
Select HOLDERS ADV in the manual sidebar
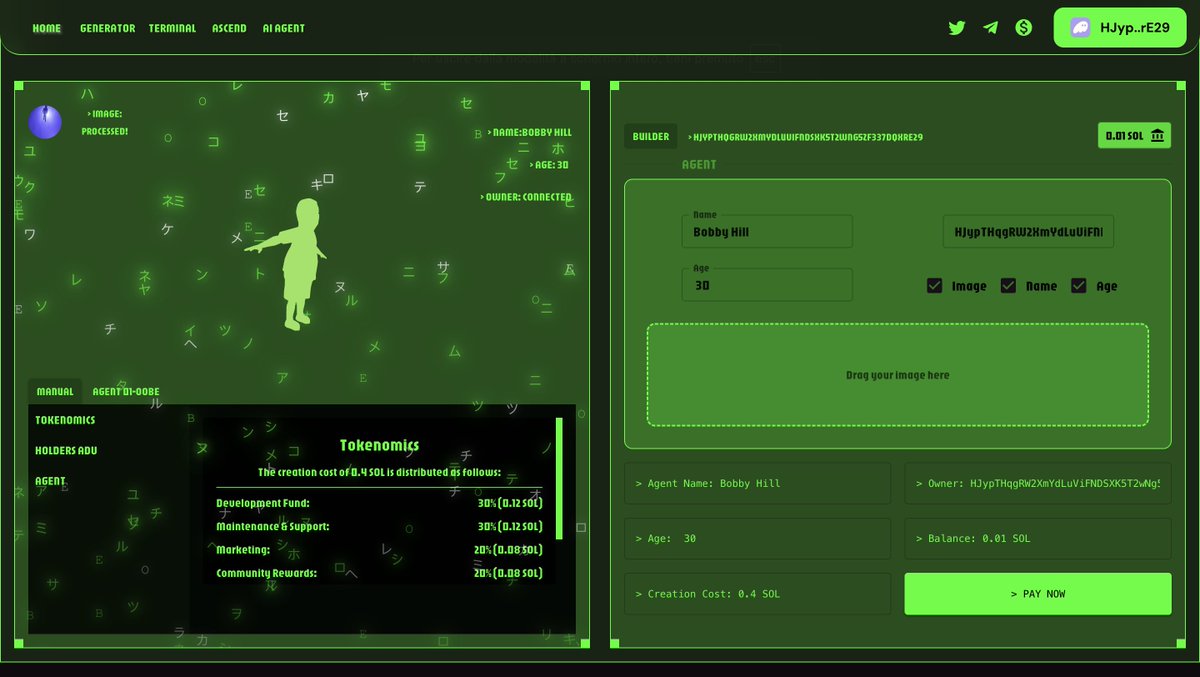[66, 450]
